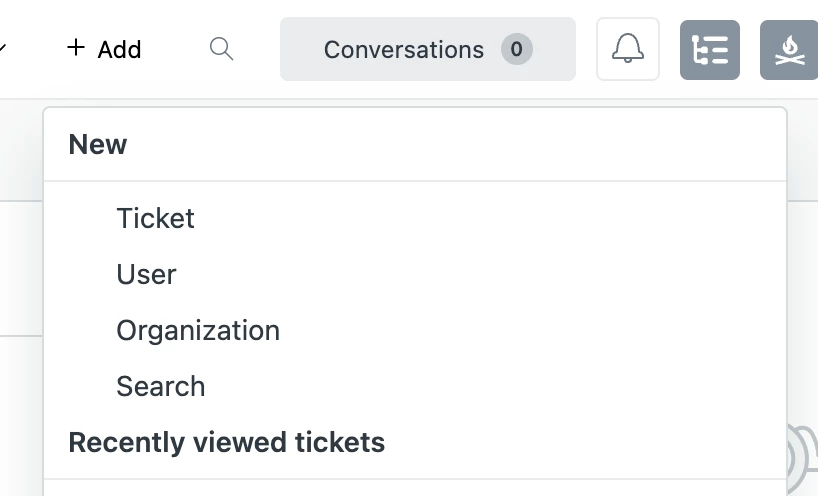The image size is (818, 496).
Task: Click the magnifier search icon in header
Action: (221, 49)
